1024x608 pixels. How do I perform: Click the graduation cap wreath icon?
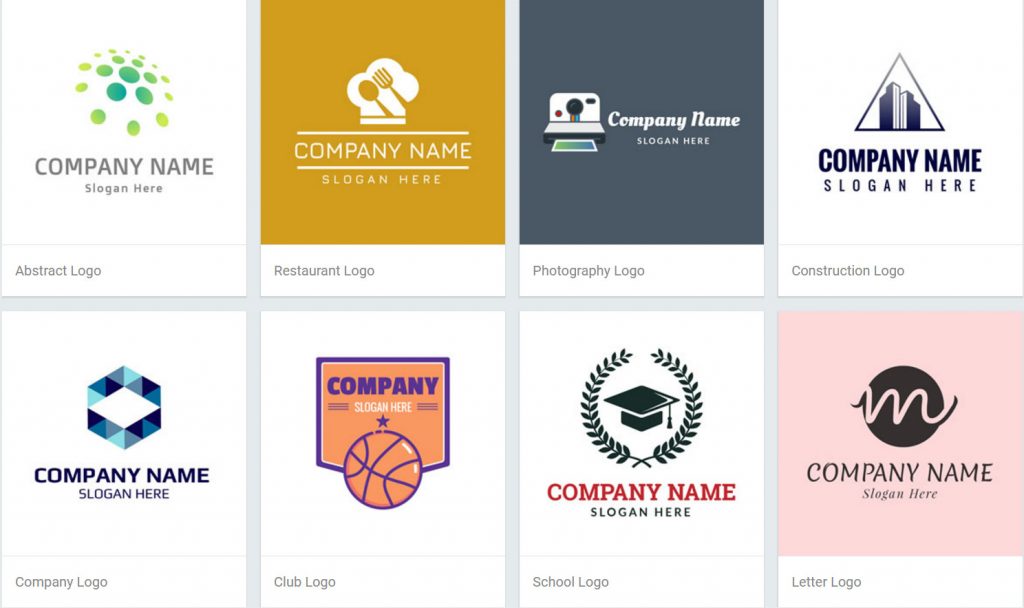coord(641,408)
